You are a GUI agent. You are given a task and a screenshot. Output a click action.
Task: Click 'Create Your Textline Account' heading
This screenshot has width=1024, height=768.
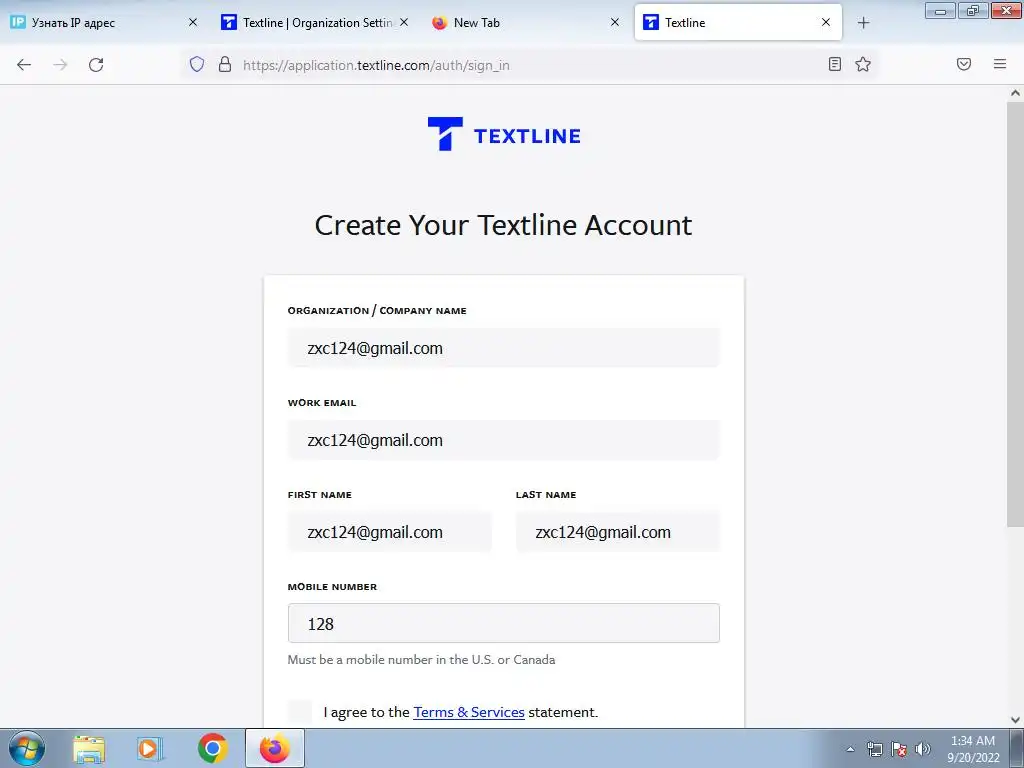504,225
